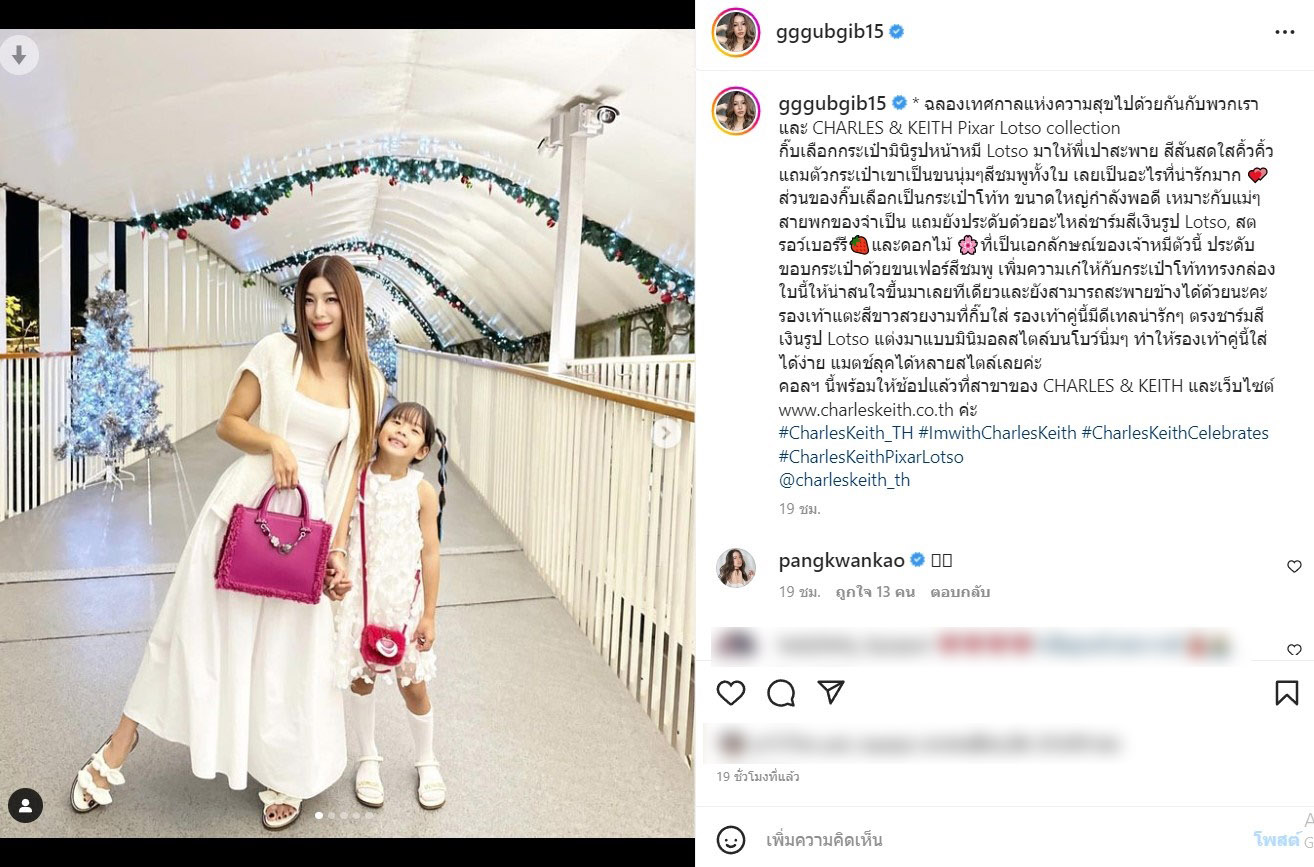
Task: Open the emoji picker in comment box
Action: click(732, 839)
